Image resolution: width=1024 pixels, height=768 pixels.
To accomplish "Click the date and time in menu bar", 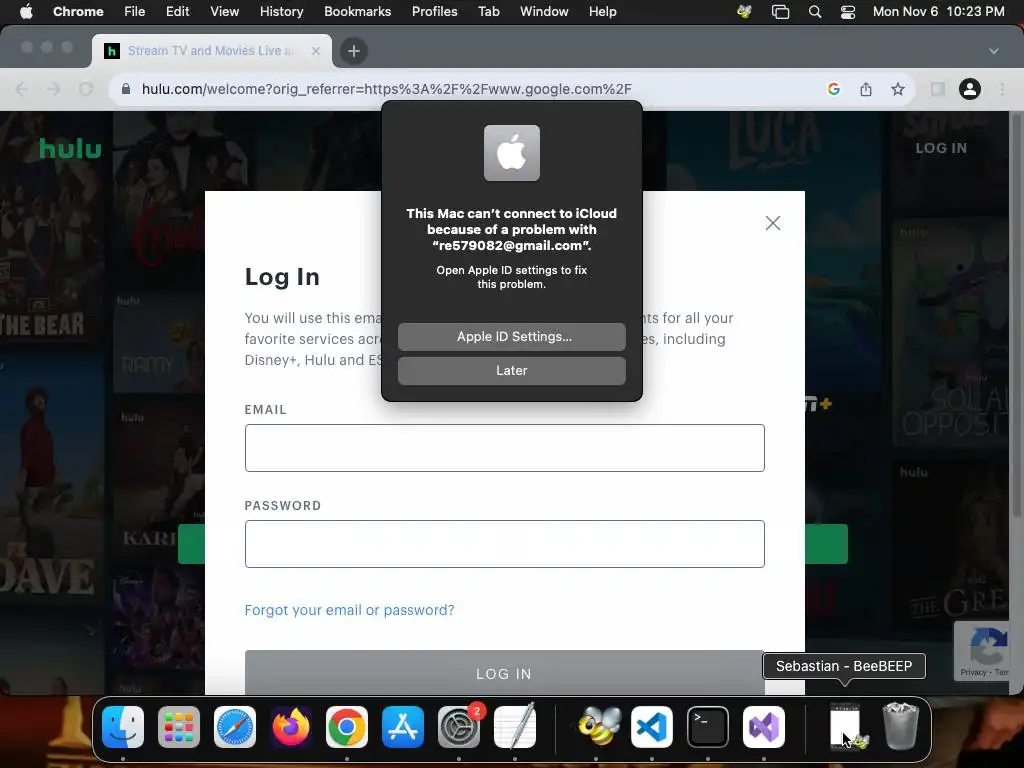I will [938, 12].
